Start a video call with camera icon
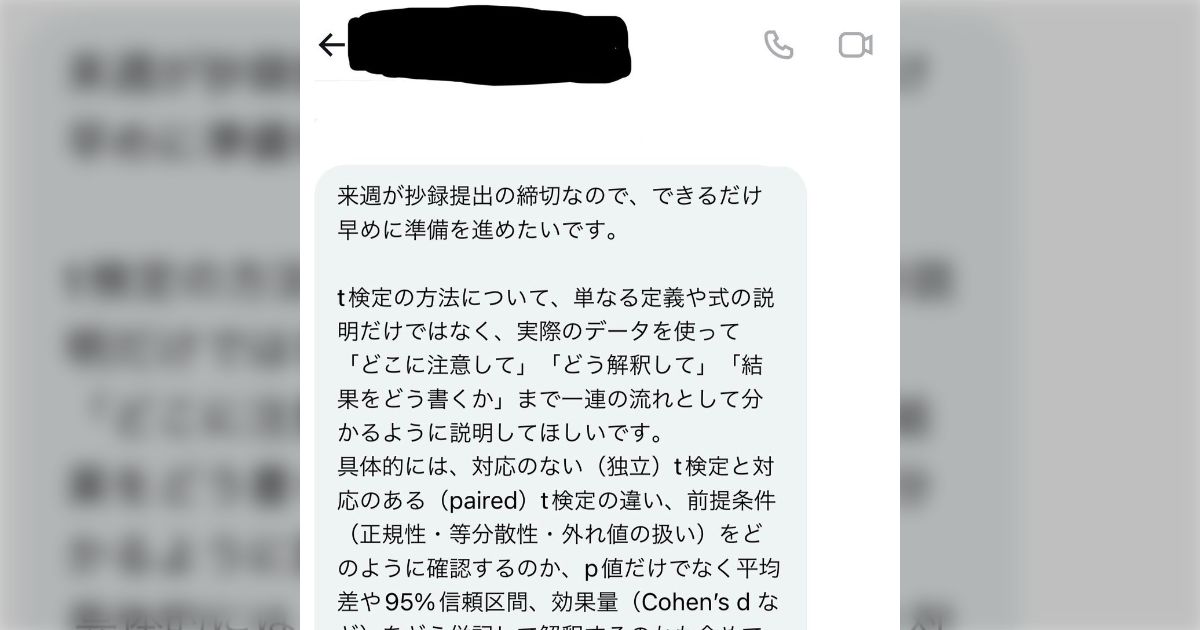 pos(855,45)
